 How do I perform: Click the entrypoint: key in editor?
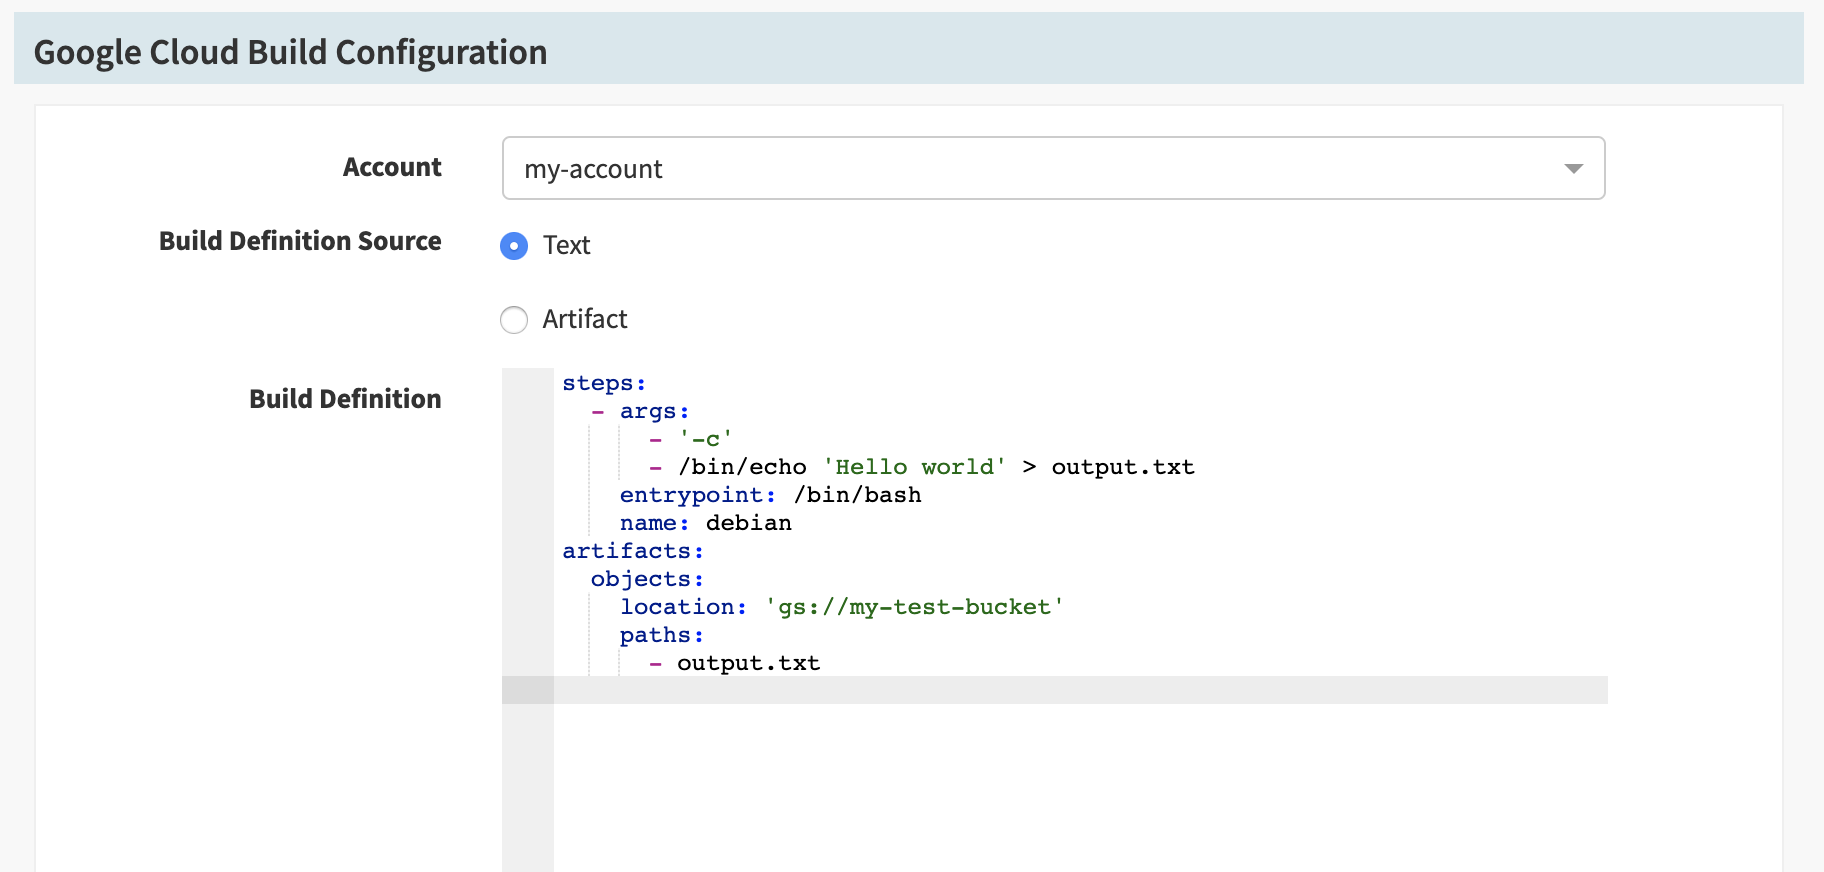coord(697,496)
